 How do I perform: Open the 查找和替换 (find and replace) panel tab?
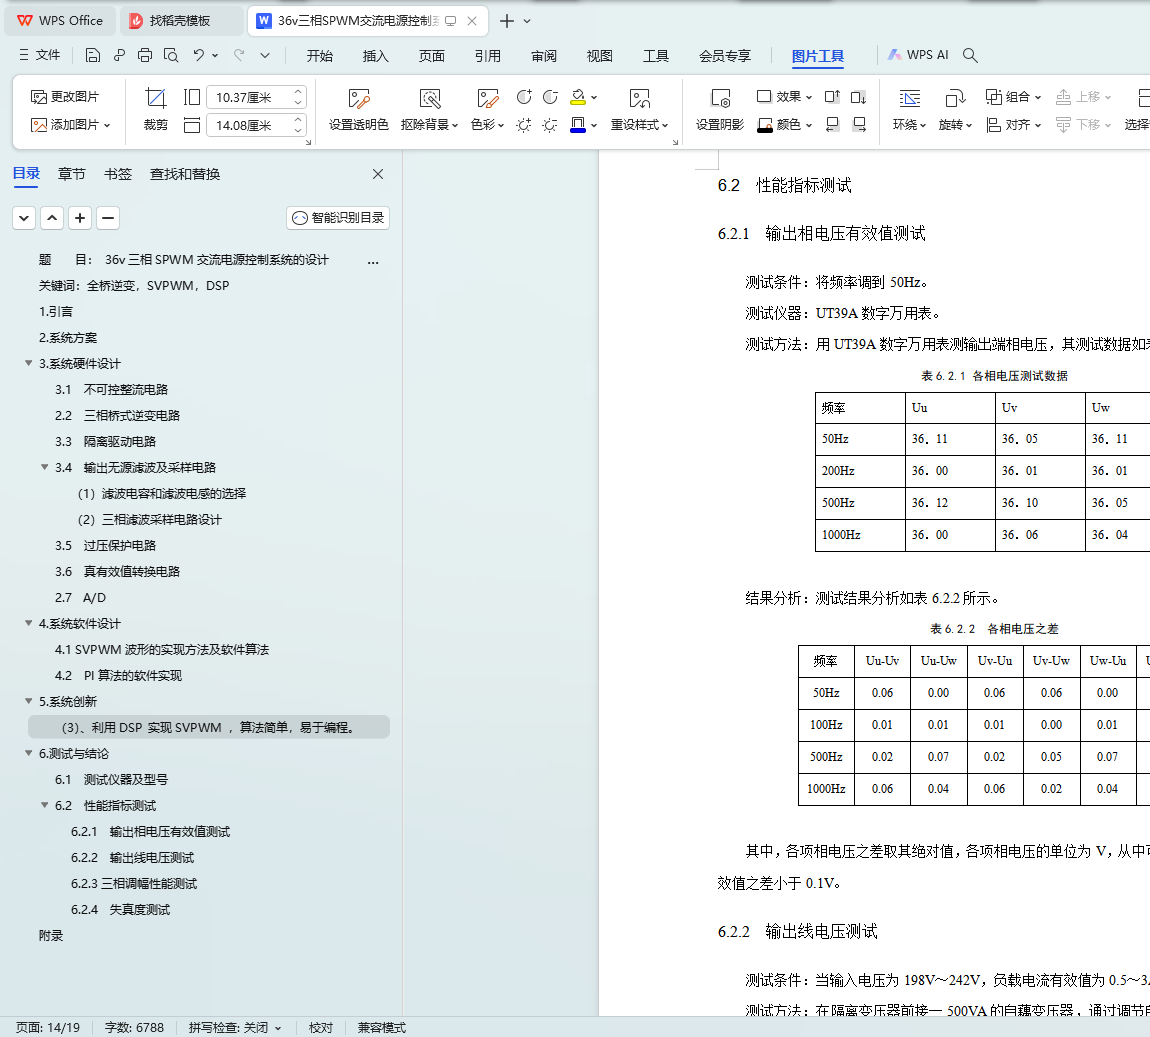185,174
